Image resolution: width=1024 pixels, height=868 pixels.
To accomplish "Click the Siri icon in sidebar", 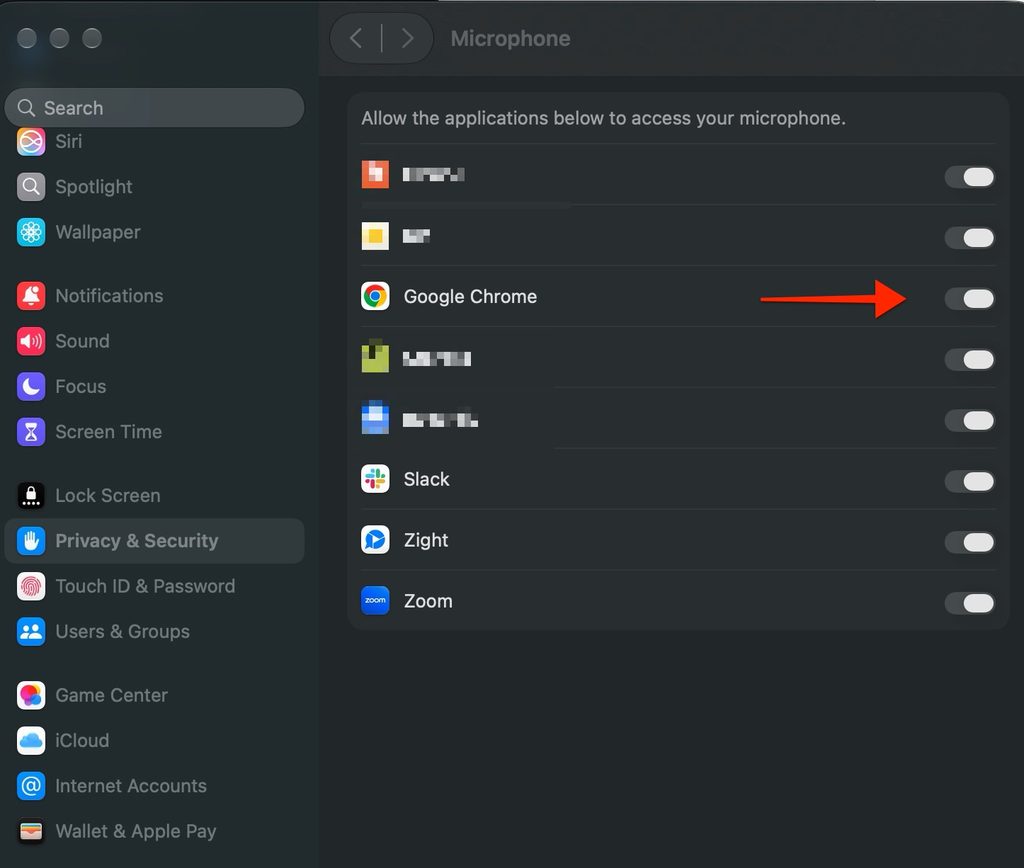I will click(31, 142).
